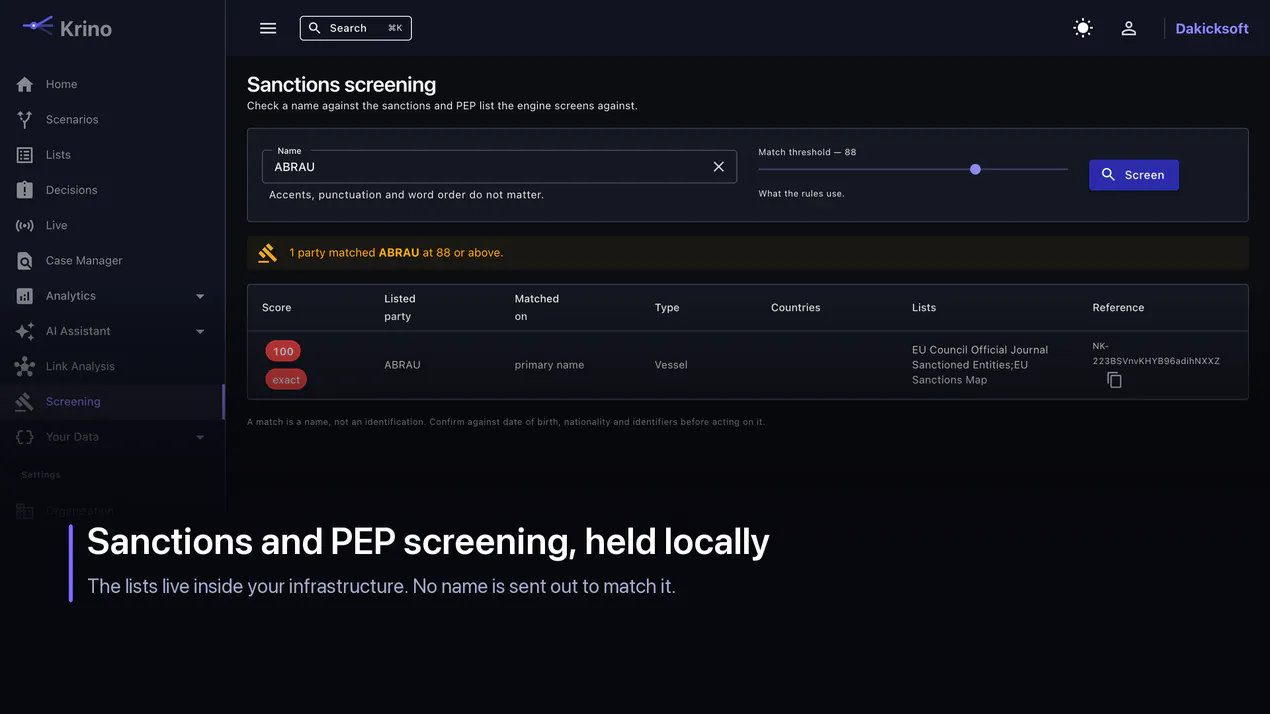The height and width of the screenshot is (714, 1270).
Task: Click the red 100 score badge
Action: (283, 351)
